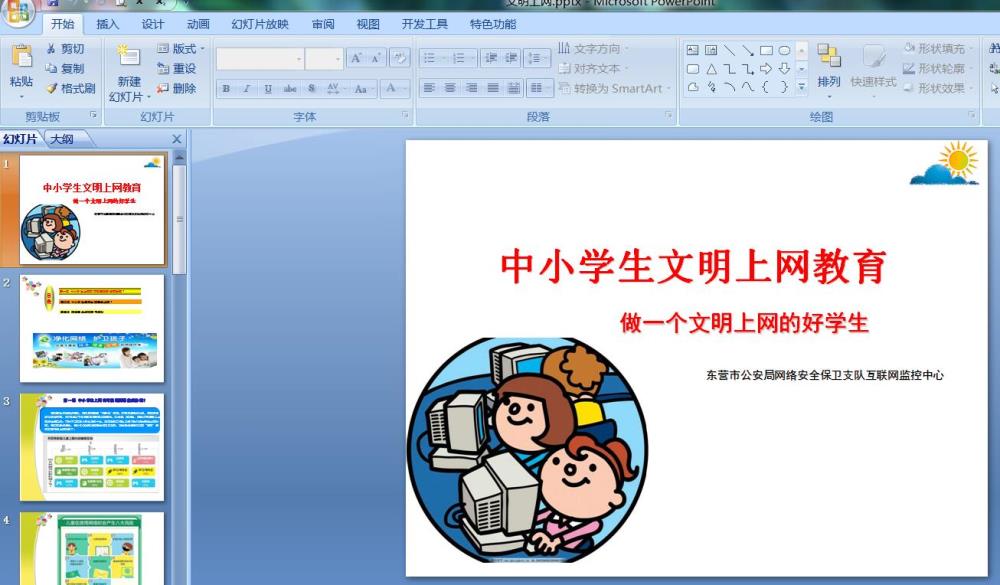Viewport: 1000px width, 585px height.
Task: Click the Decrease Indent icon
Action: tap(491, 58)
